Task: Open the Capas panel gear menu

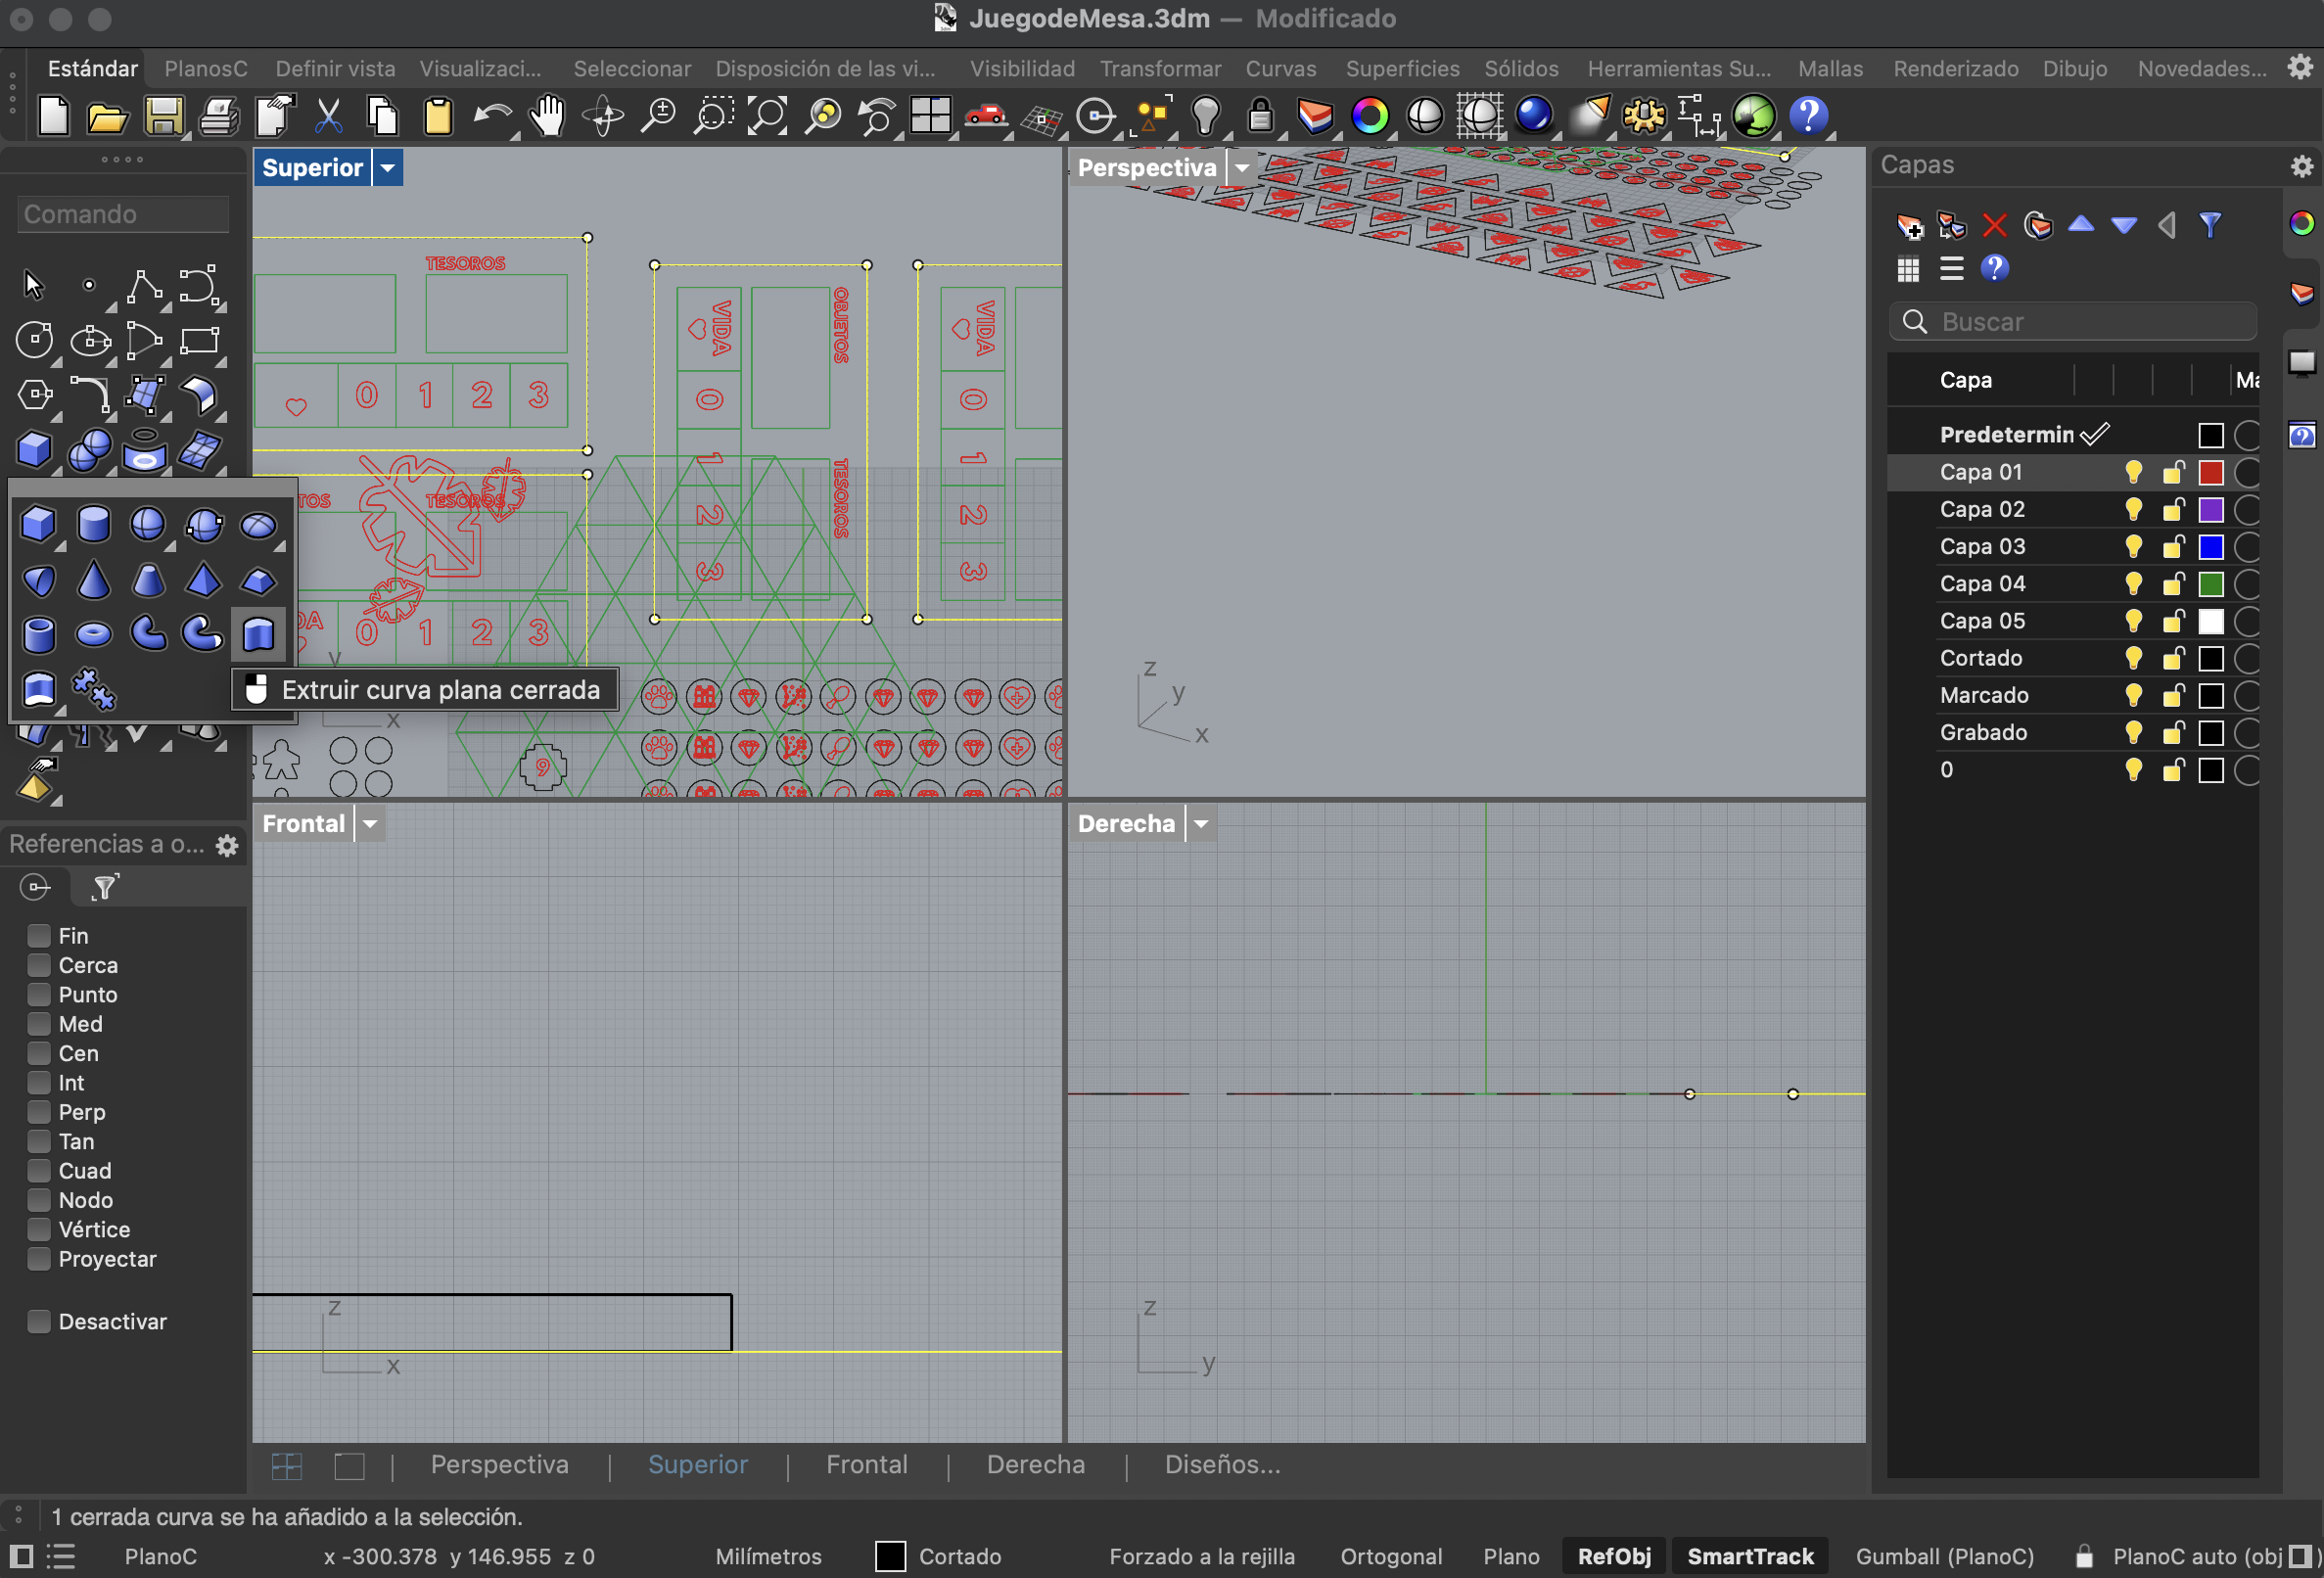Action: (x=2302, y=166)
